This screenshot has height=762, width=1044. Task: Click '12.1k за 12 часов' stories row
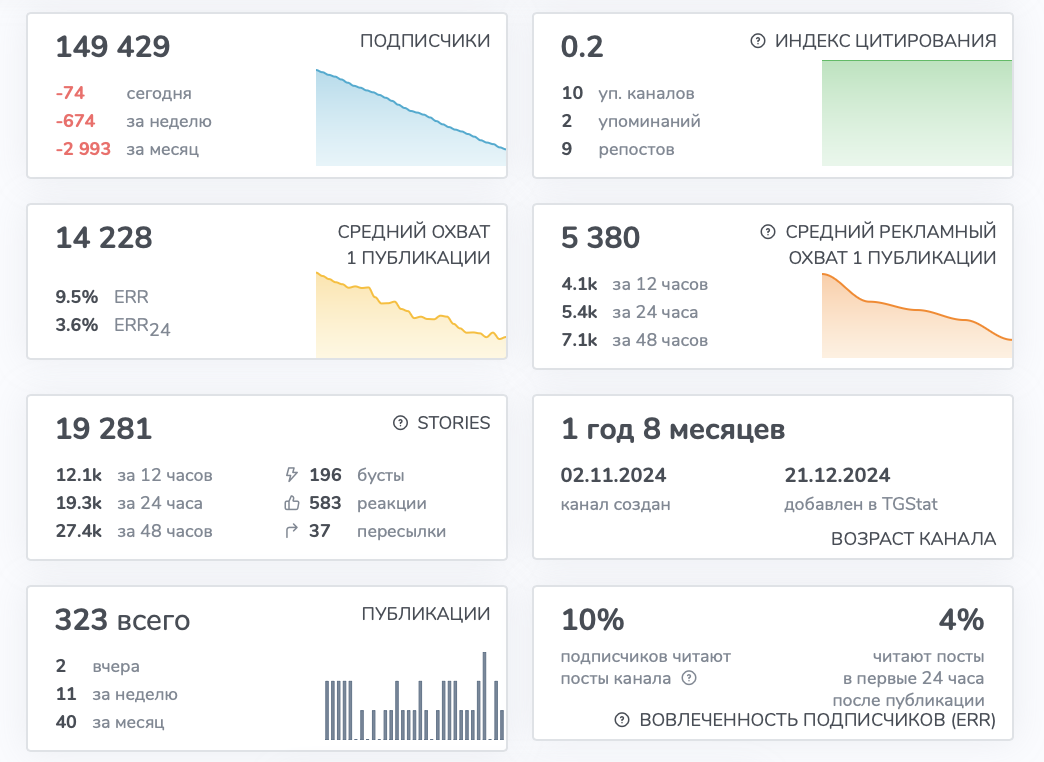[x=134, y=475]
